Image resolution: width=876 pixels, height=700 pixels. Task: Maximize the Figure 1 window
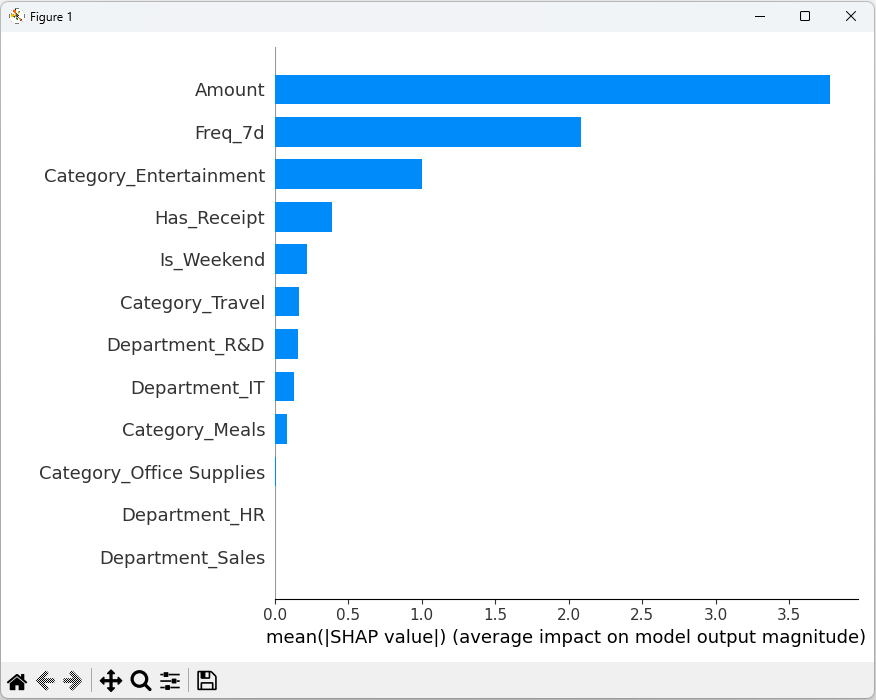point(804,16)
